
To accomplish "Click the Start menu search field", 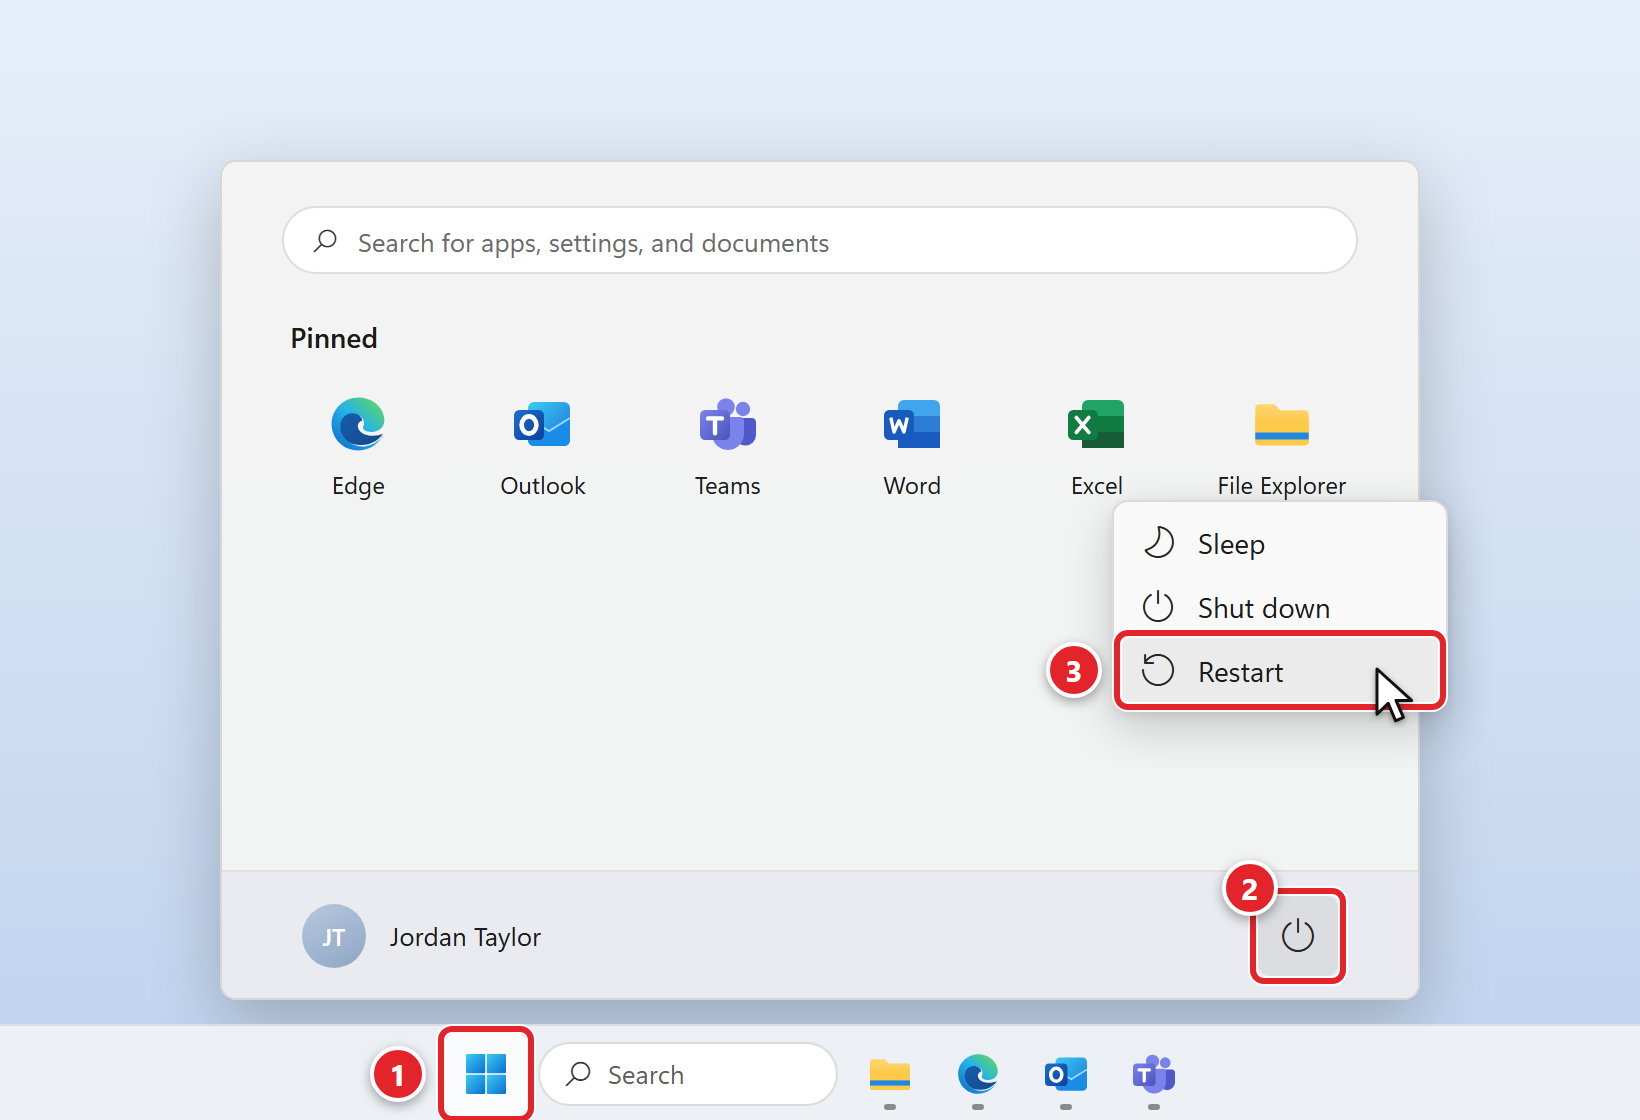I will 820,241.
